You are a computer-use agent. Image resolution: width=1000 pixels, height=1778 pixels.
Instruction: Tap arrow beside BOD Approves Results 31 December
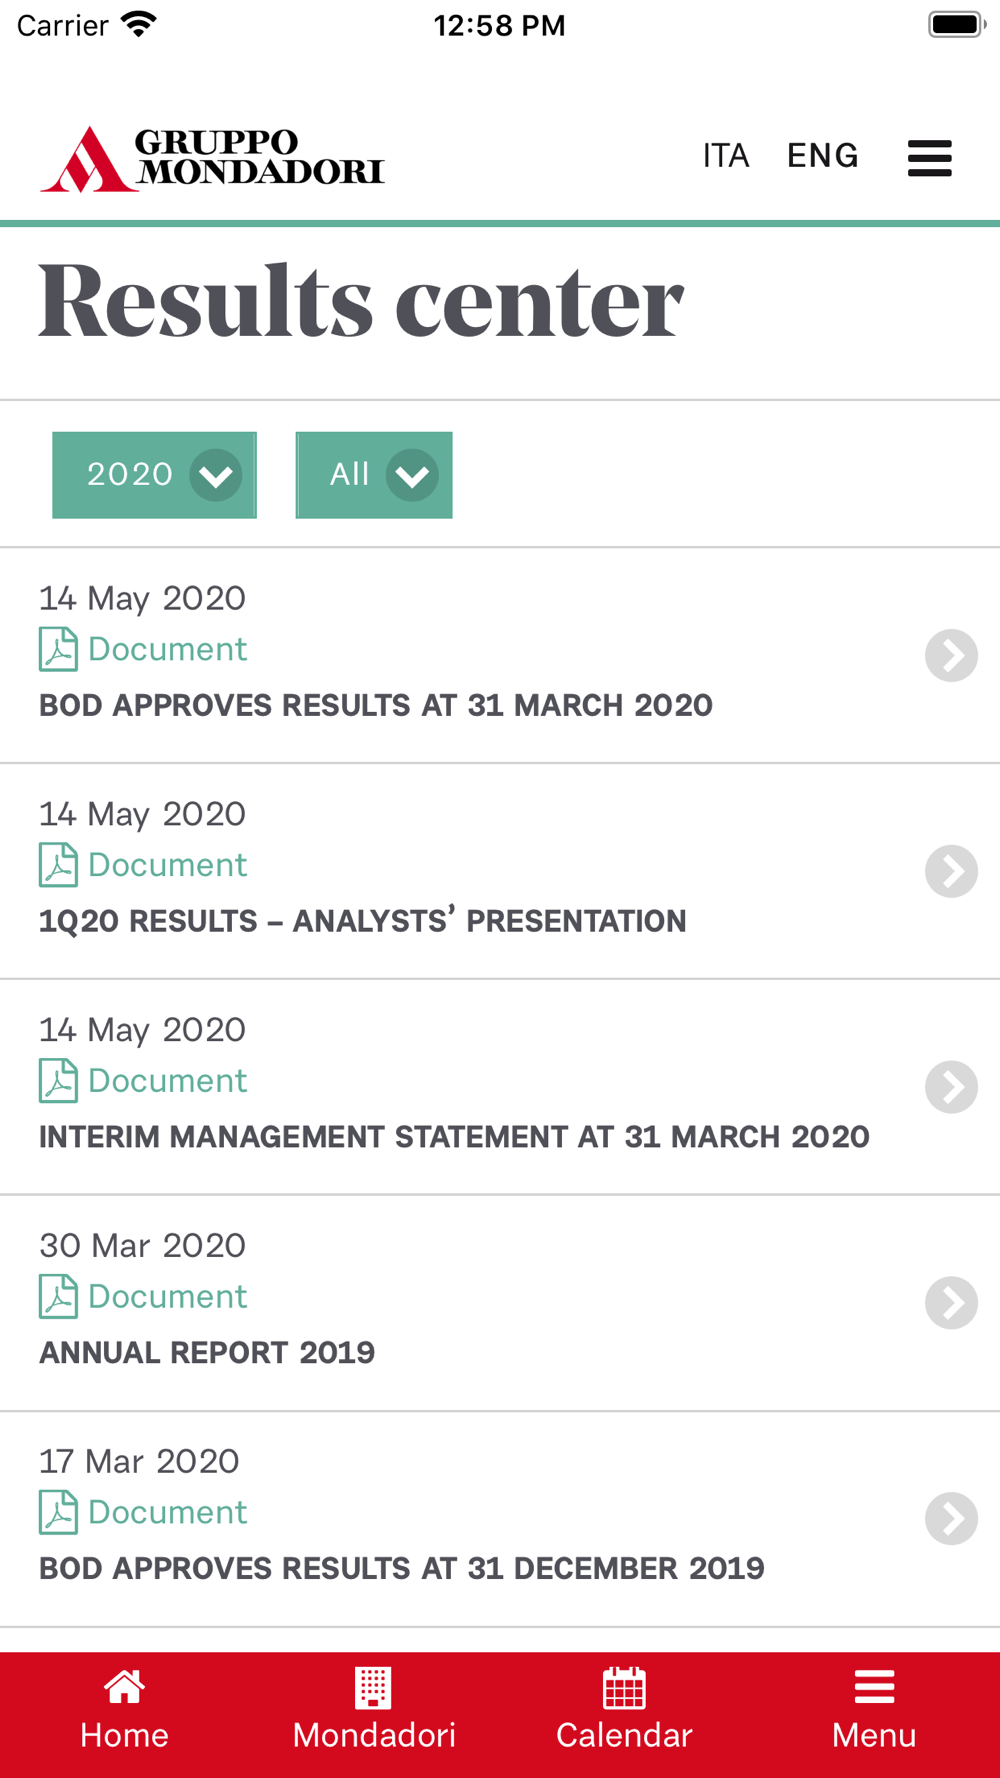click(951, 1519)
